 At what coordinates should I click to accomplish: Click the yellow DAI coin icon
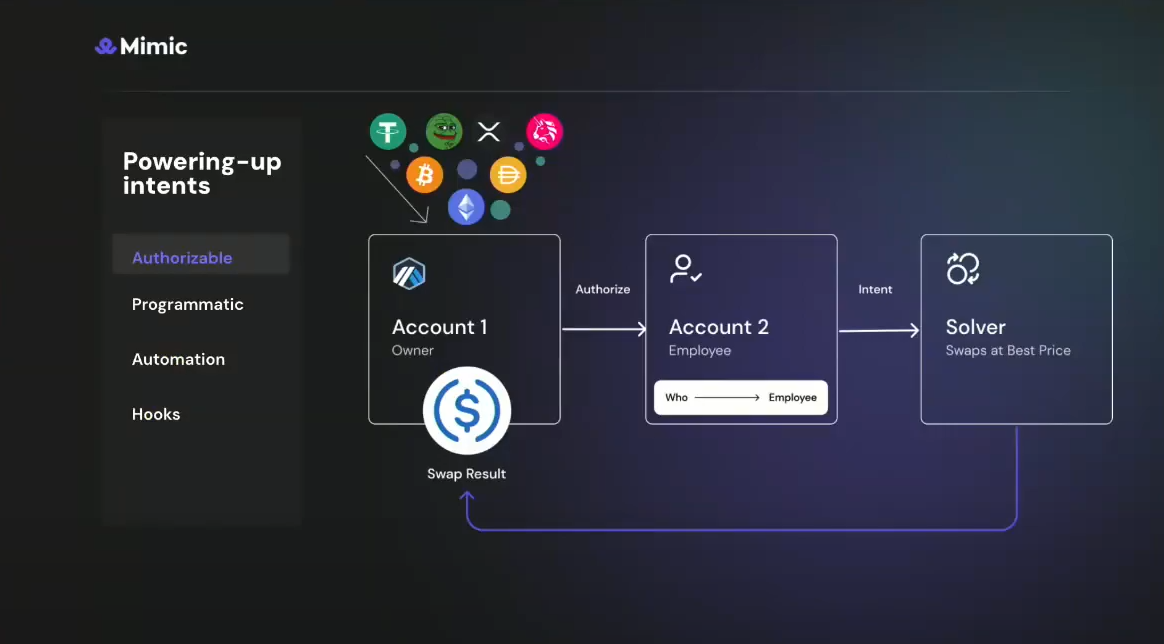(508, 176)
